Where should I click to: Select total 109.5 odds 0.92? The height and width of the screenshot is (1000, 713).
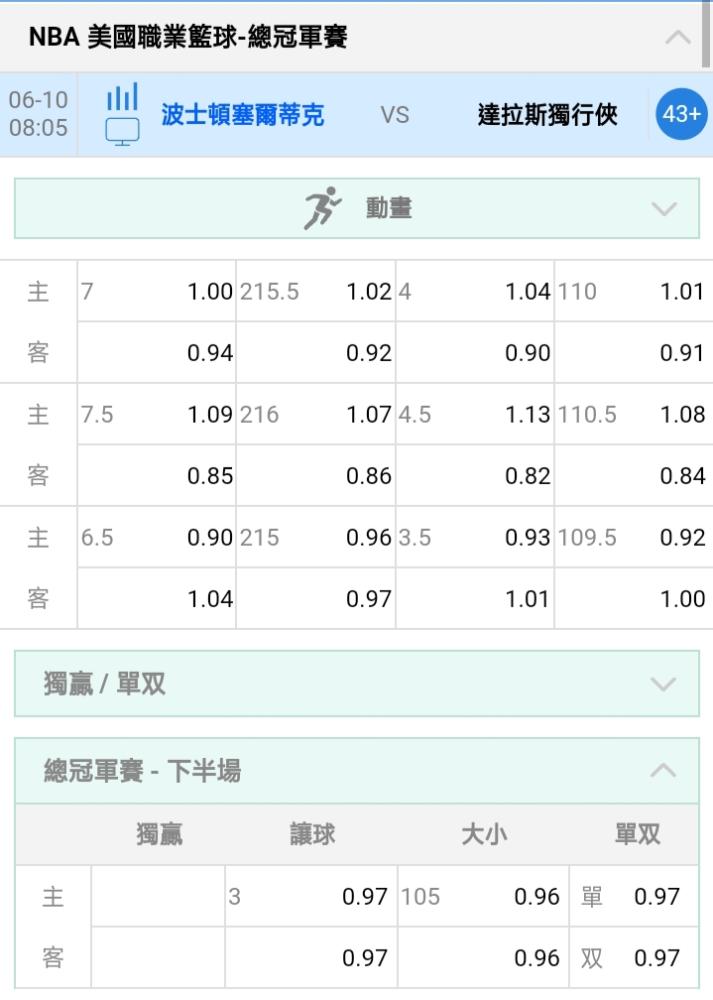coord(633,538)
